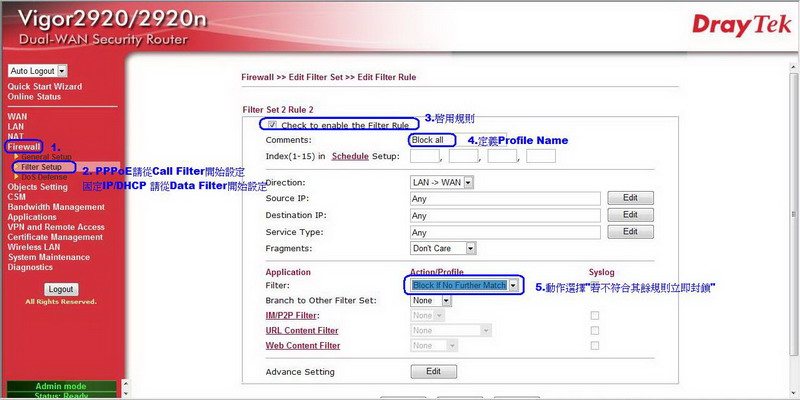Open the Fragments dropdown
The image size is (800, 400).
click(443, 248)
